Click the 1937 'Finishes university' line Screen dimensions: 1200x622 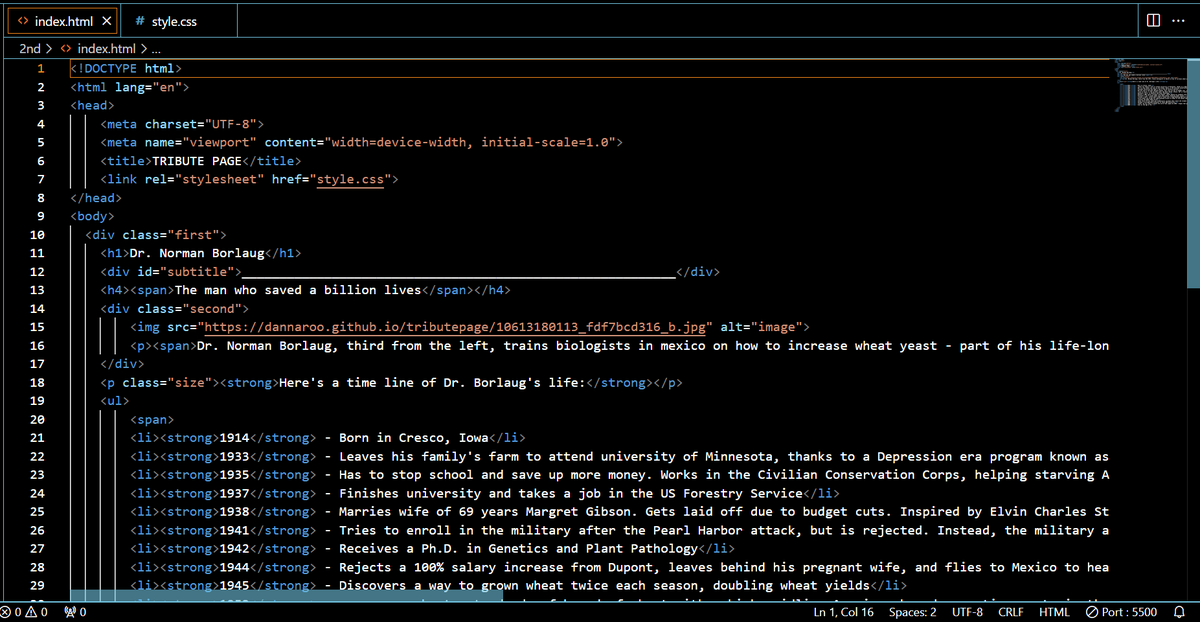coord(484,493)
